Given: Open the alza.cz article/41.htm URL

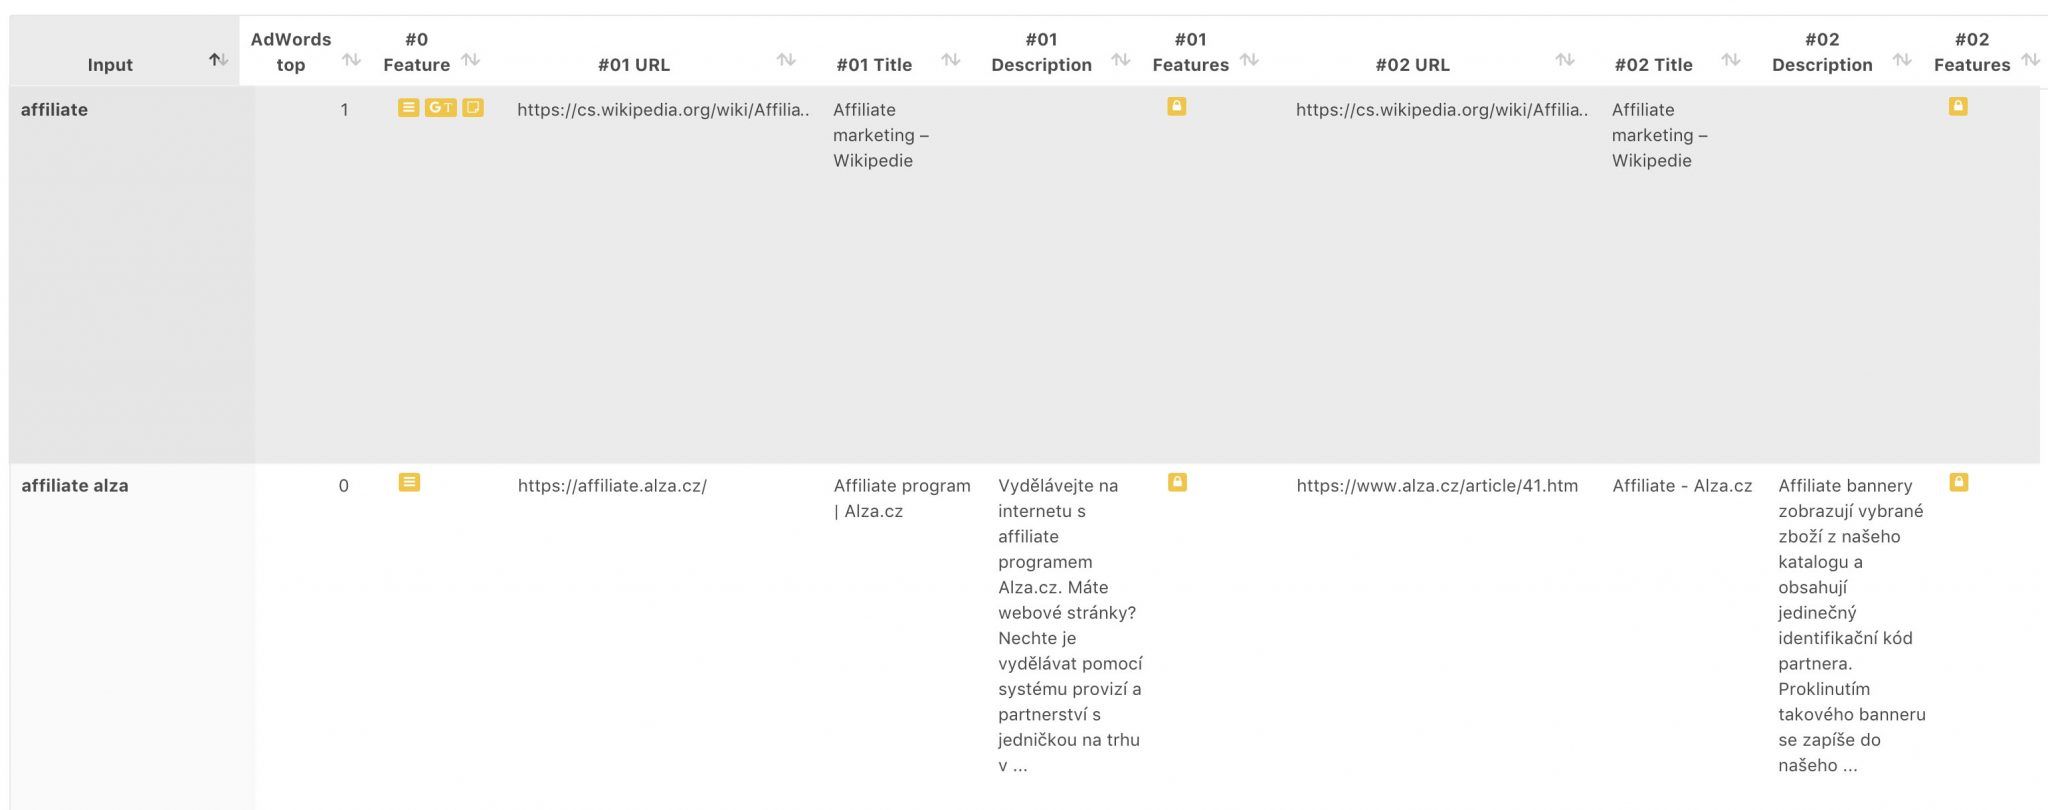Looking at the screenshot, I should click(x=1437, y=486).
